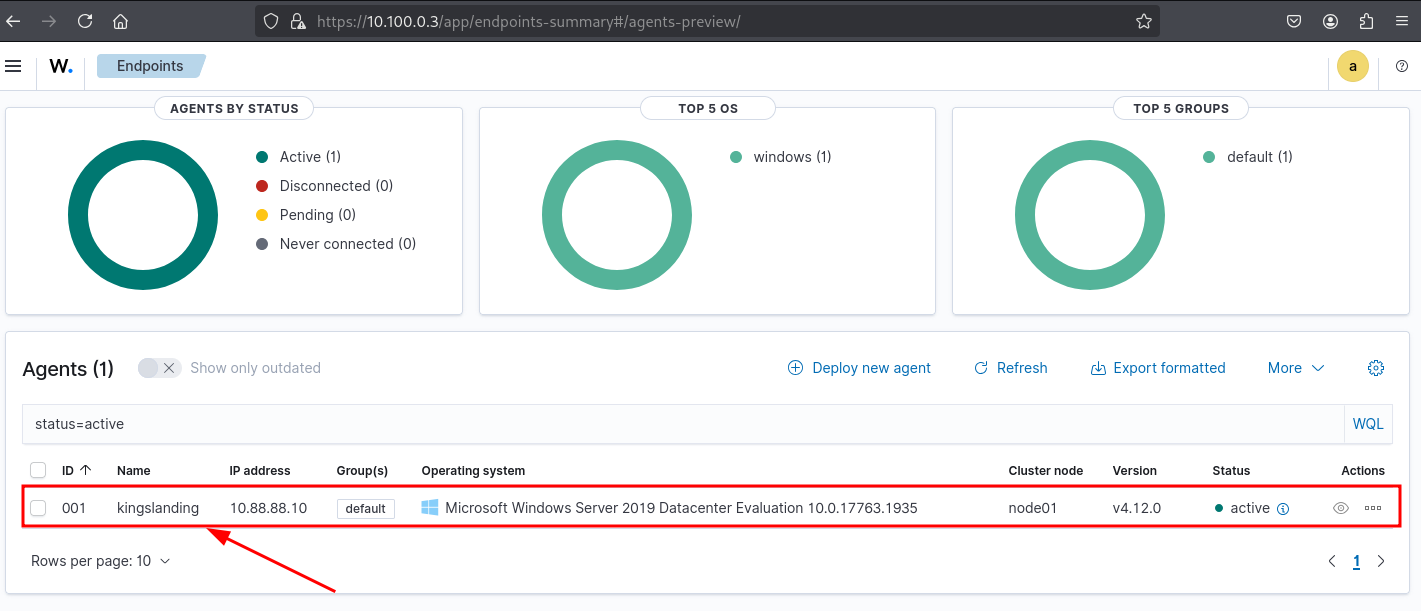
Task: Click Export formatted
Action: [1157, 368]
